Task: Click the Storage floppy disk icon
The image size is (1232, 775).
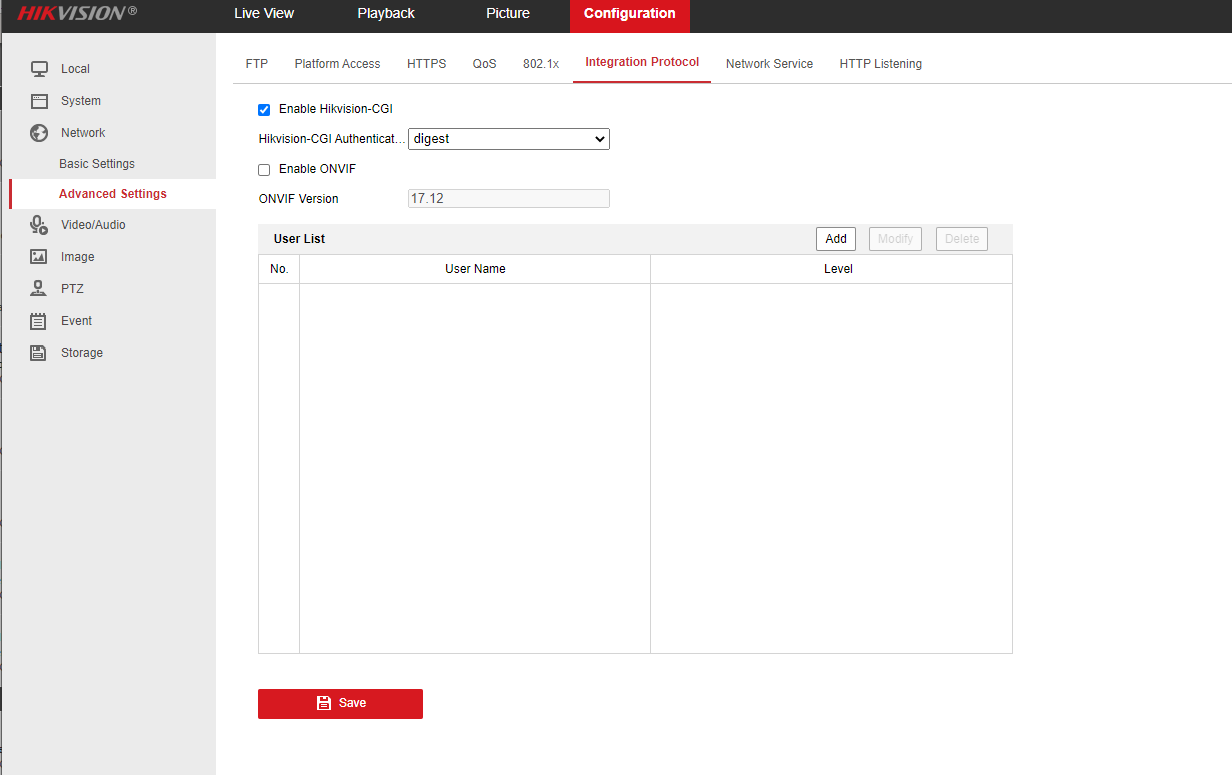Action: click(39, 353)
